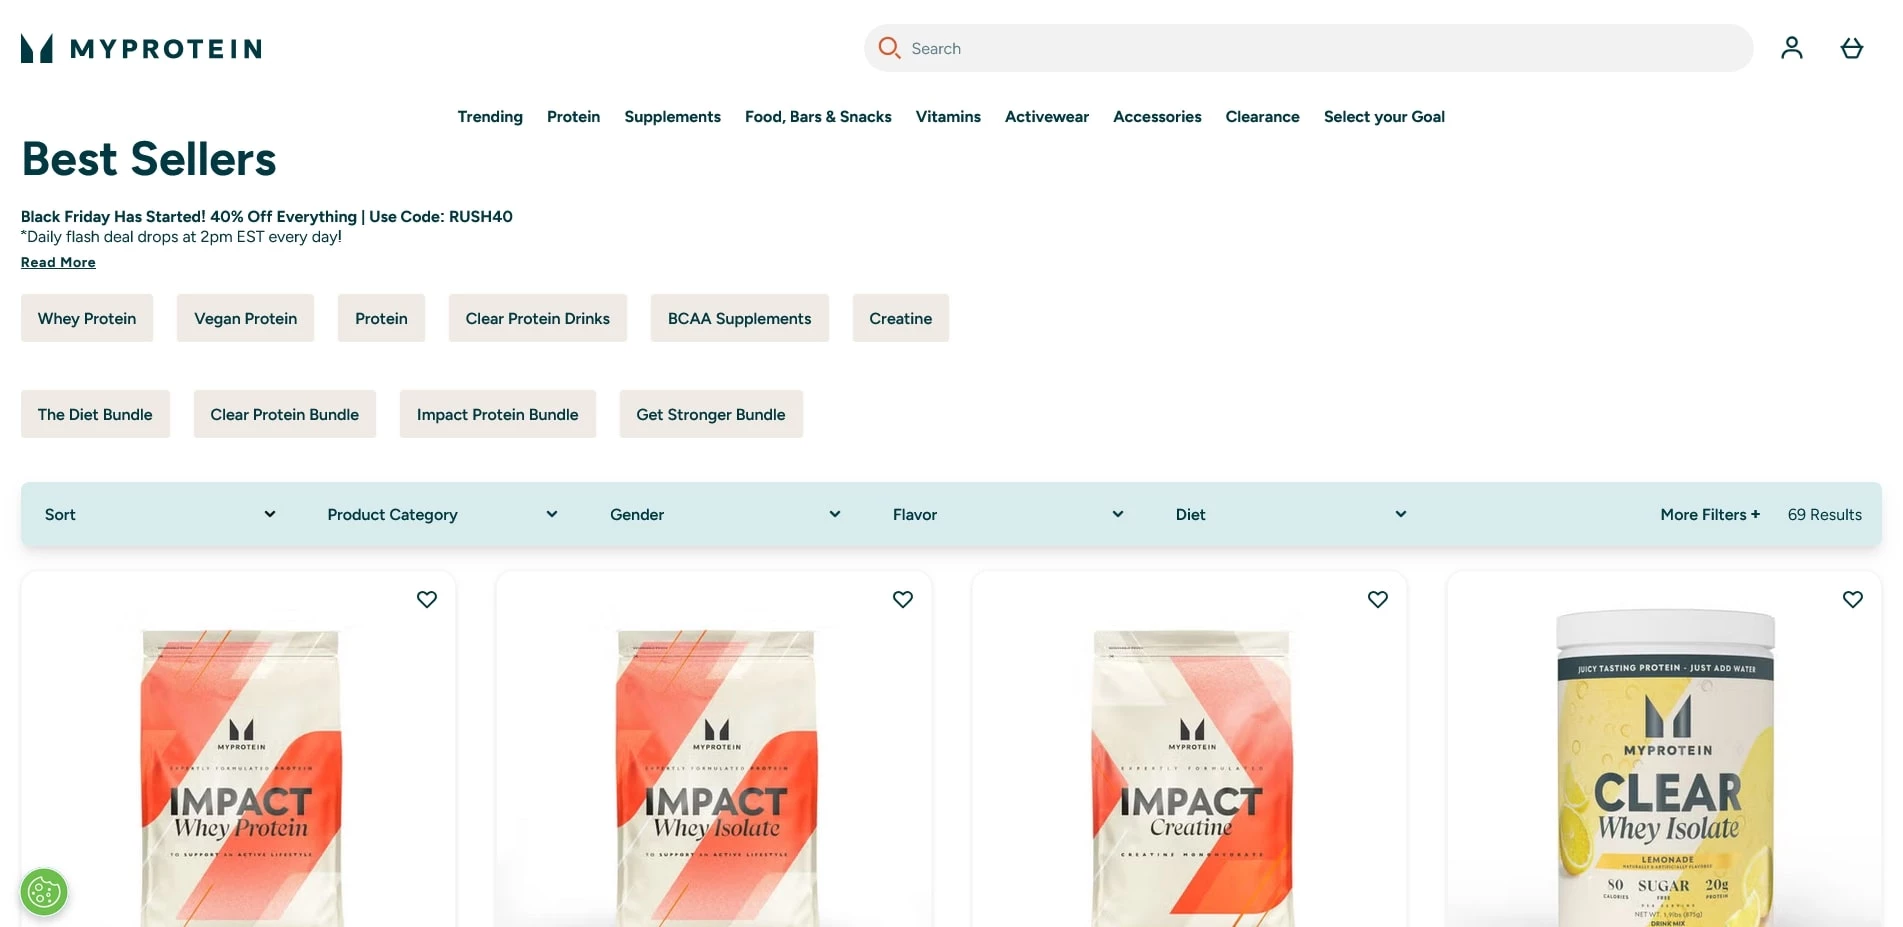This screenshot has height=927, width=1903.
Task: Open the user account icon
Action: pyautogui.click(x=1791, y=48)
